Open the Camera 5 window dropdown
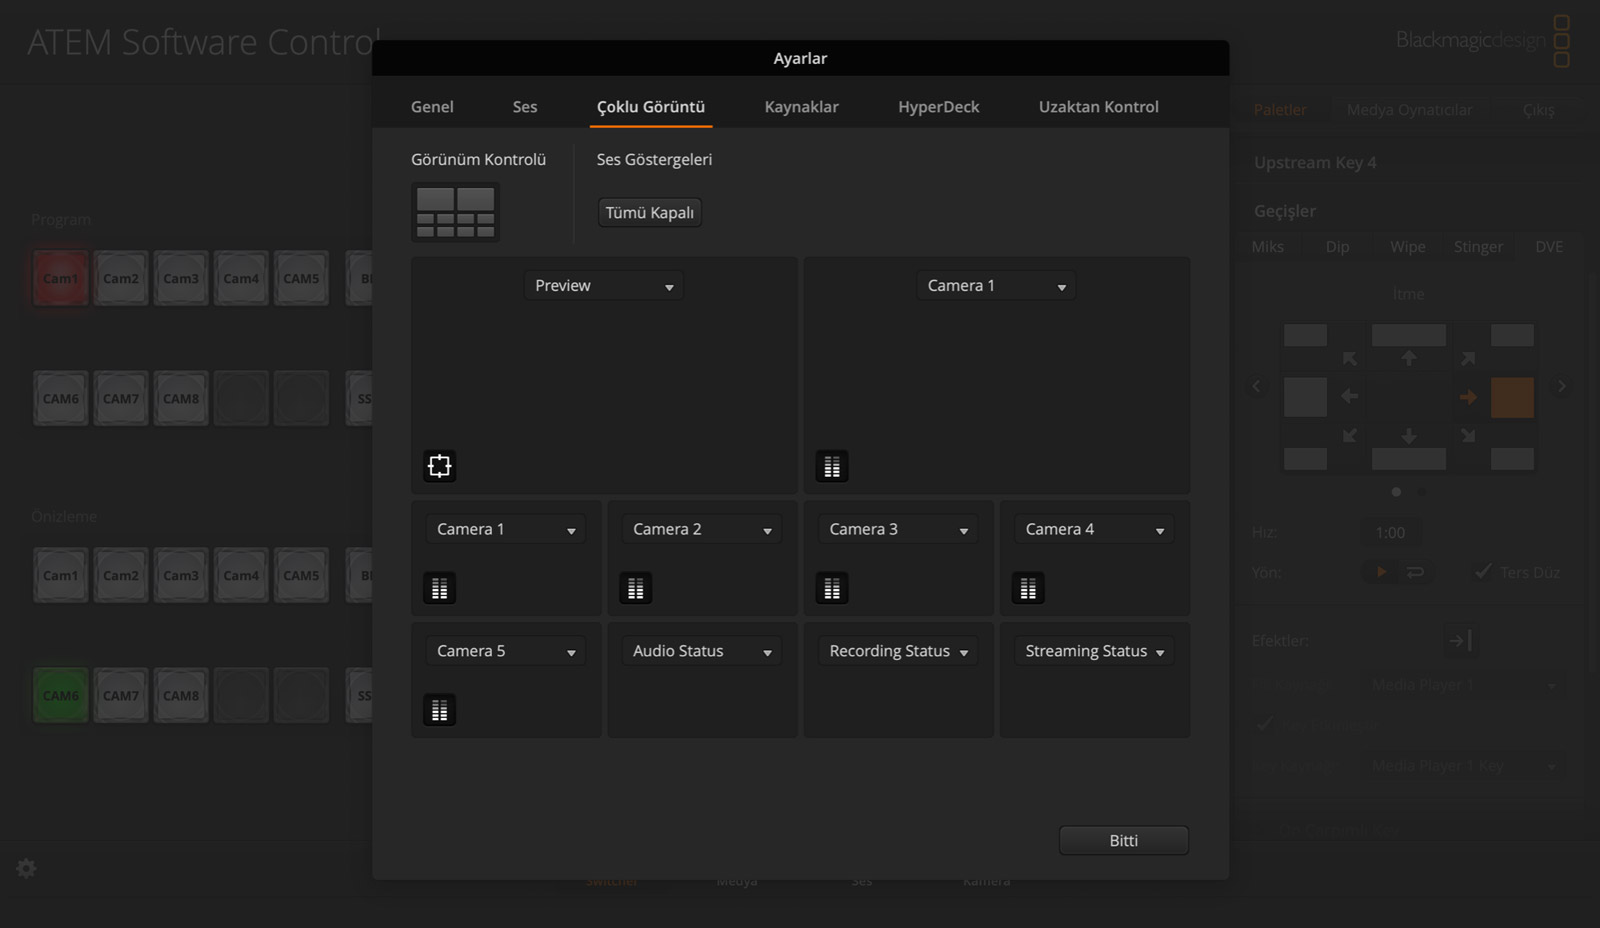This screenshot has height=928, width=1600. 506,652
